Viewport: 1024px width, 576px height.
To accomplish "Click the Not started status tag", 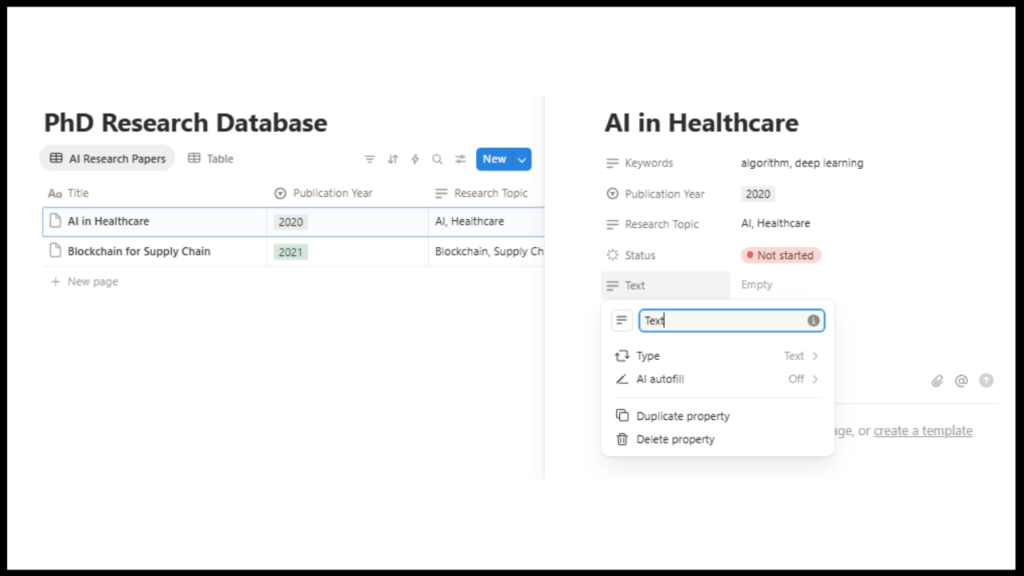I will click(780, 255).
